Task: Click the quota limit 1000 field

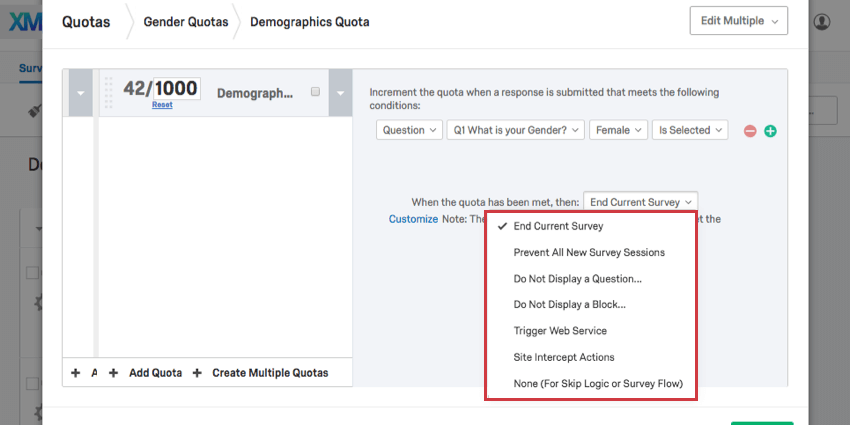Action: pyautogui.click(x=176, y=88)
